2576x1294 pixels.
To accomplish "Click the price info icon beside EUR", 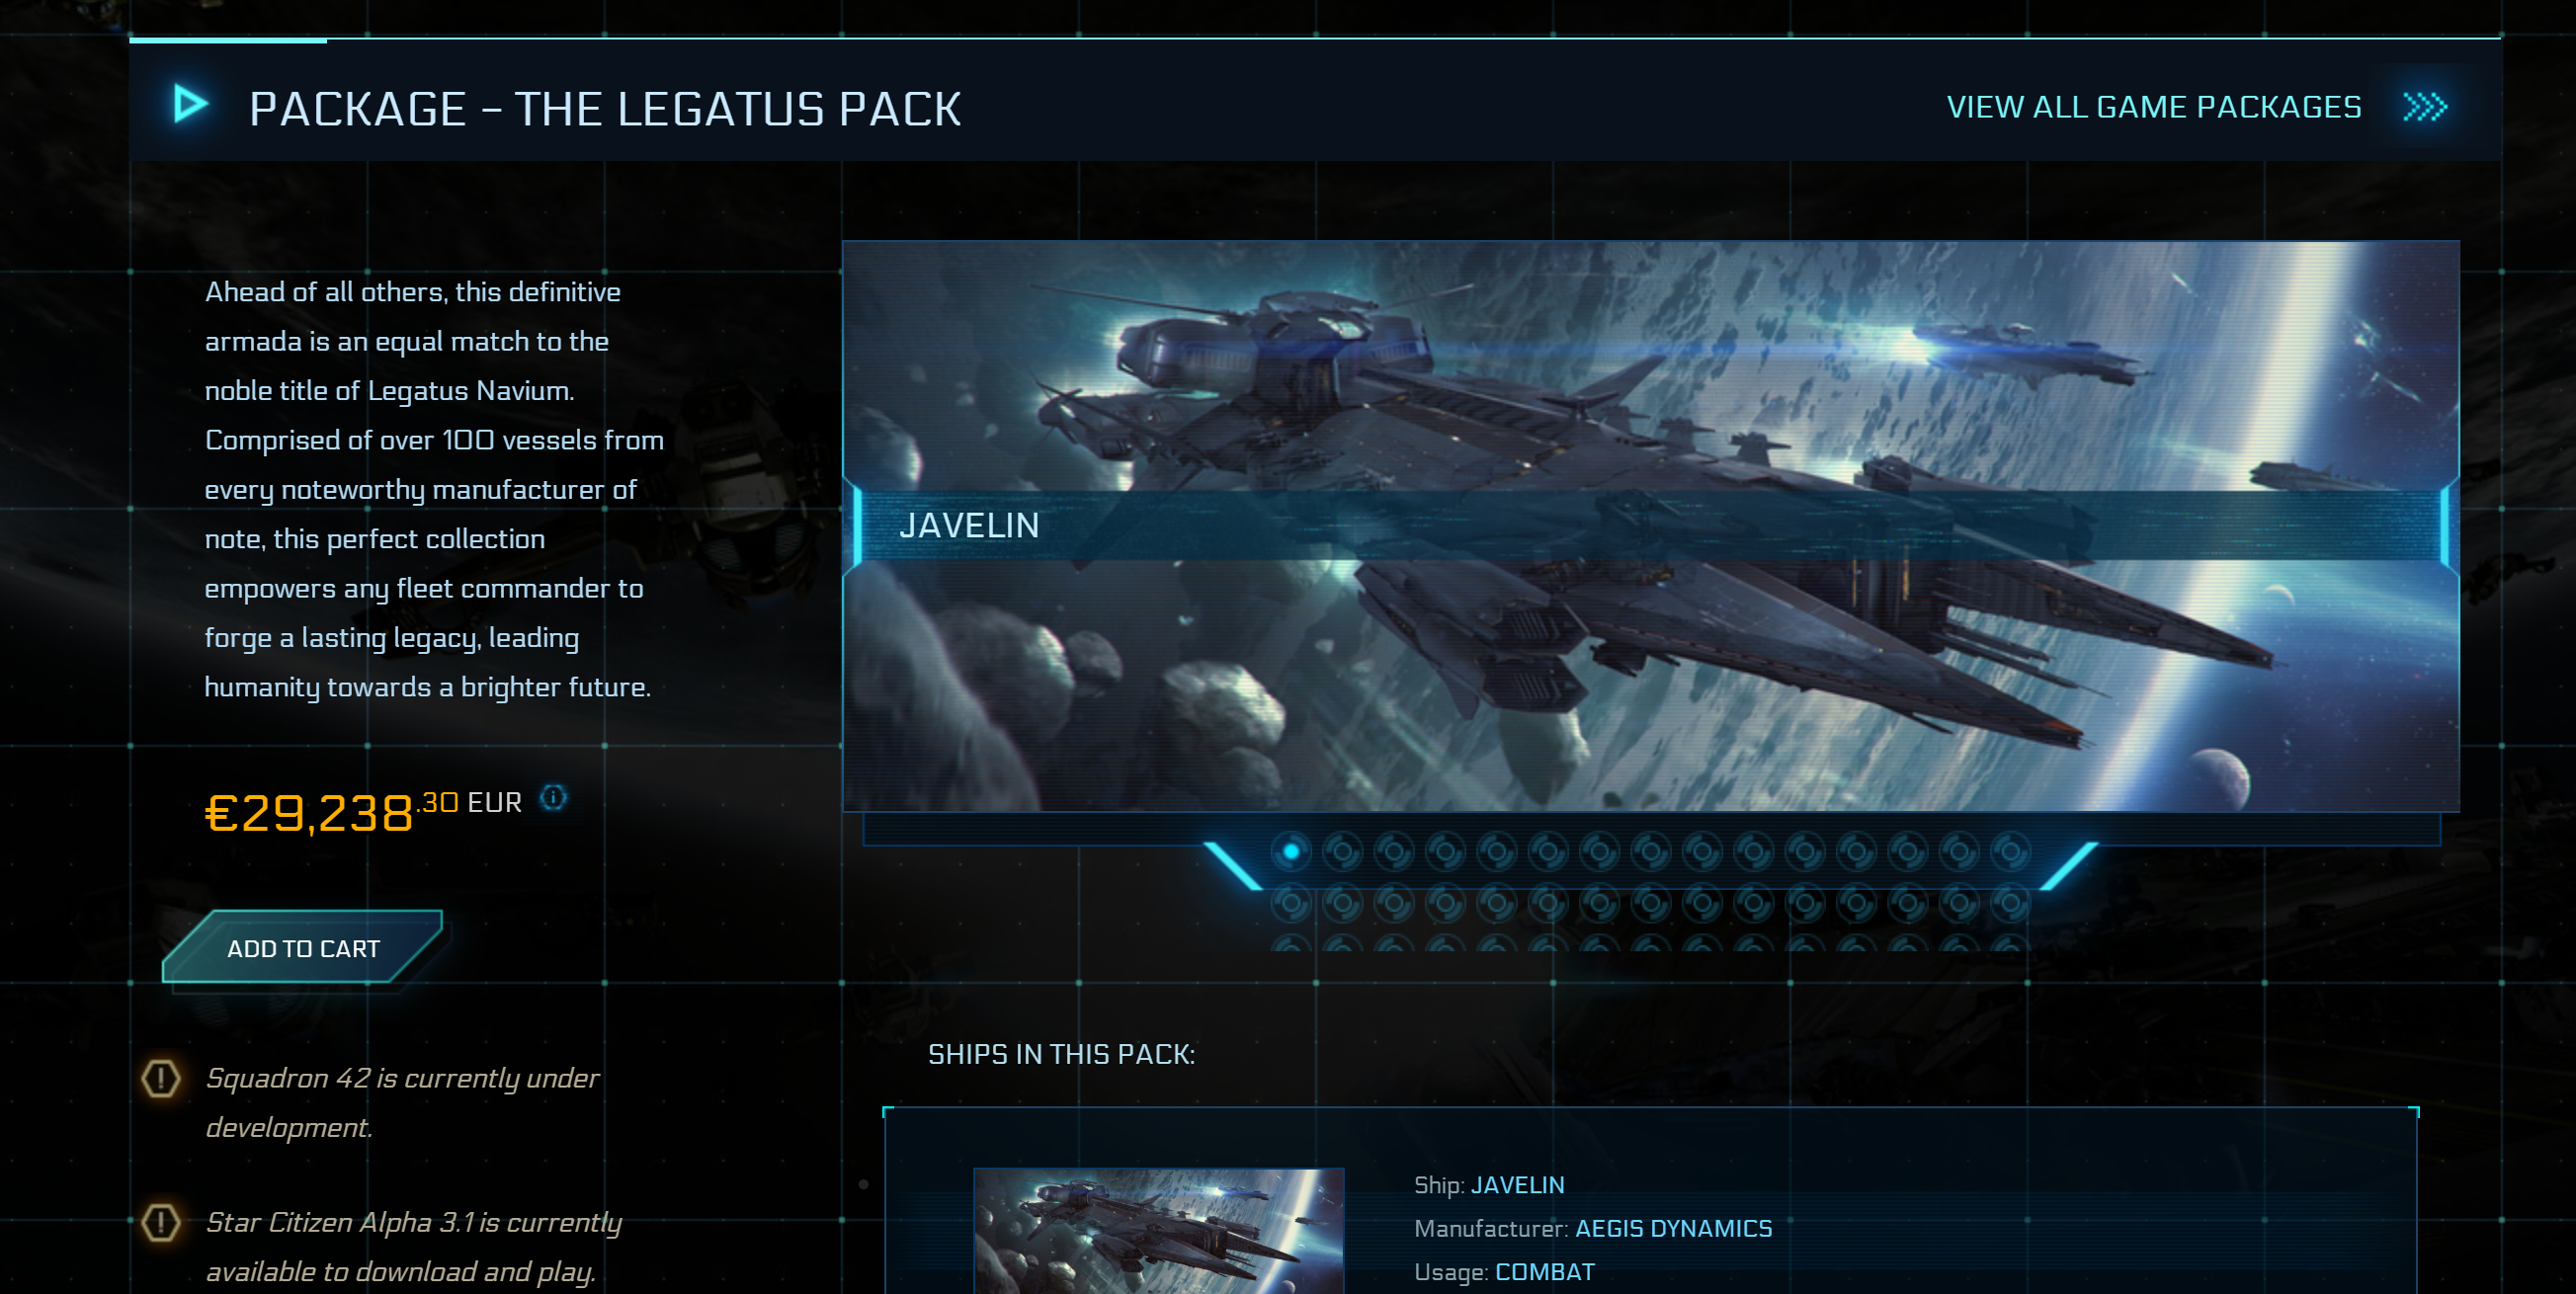I will (x=553, y=797).
